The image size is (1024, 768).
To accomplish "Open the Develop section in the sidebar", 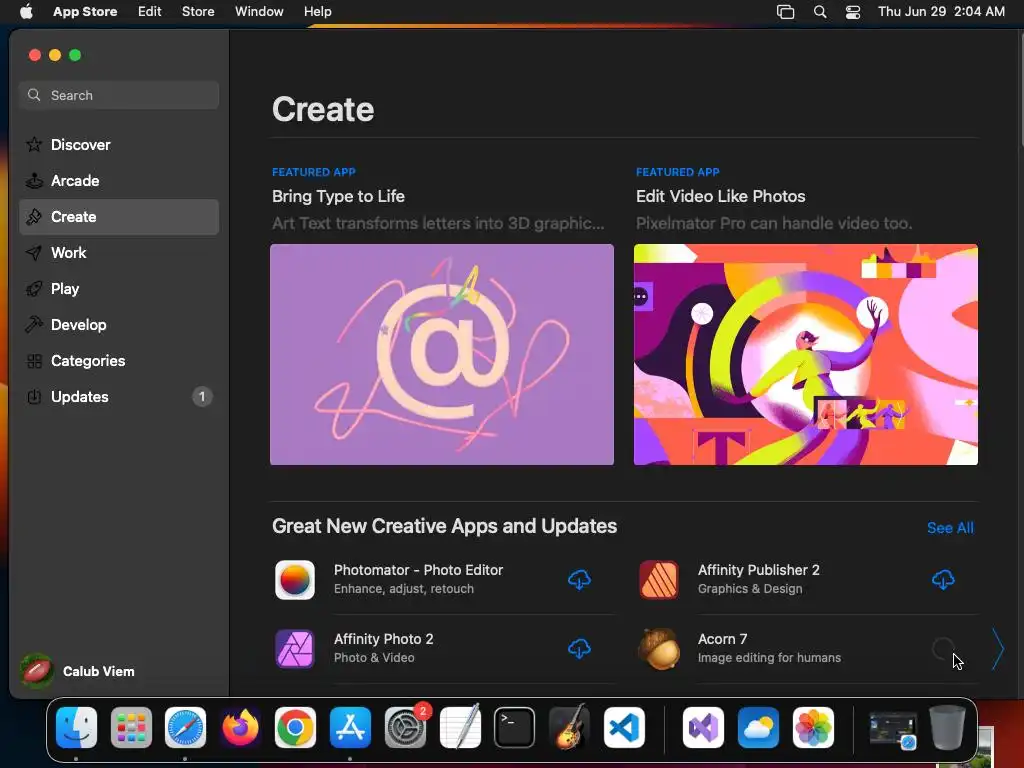I will click(x=119, y=325).
